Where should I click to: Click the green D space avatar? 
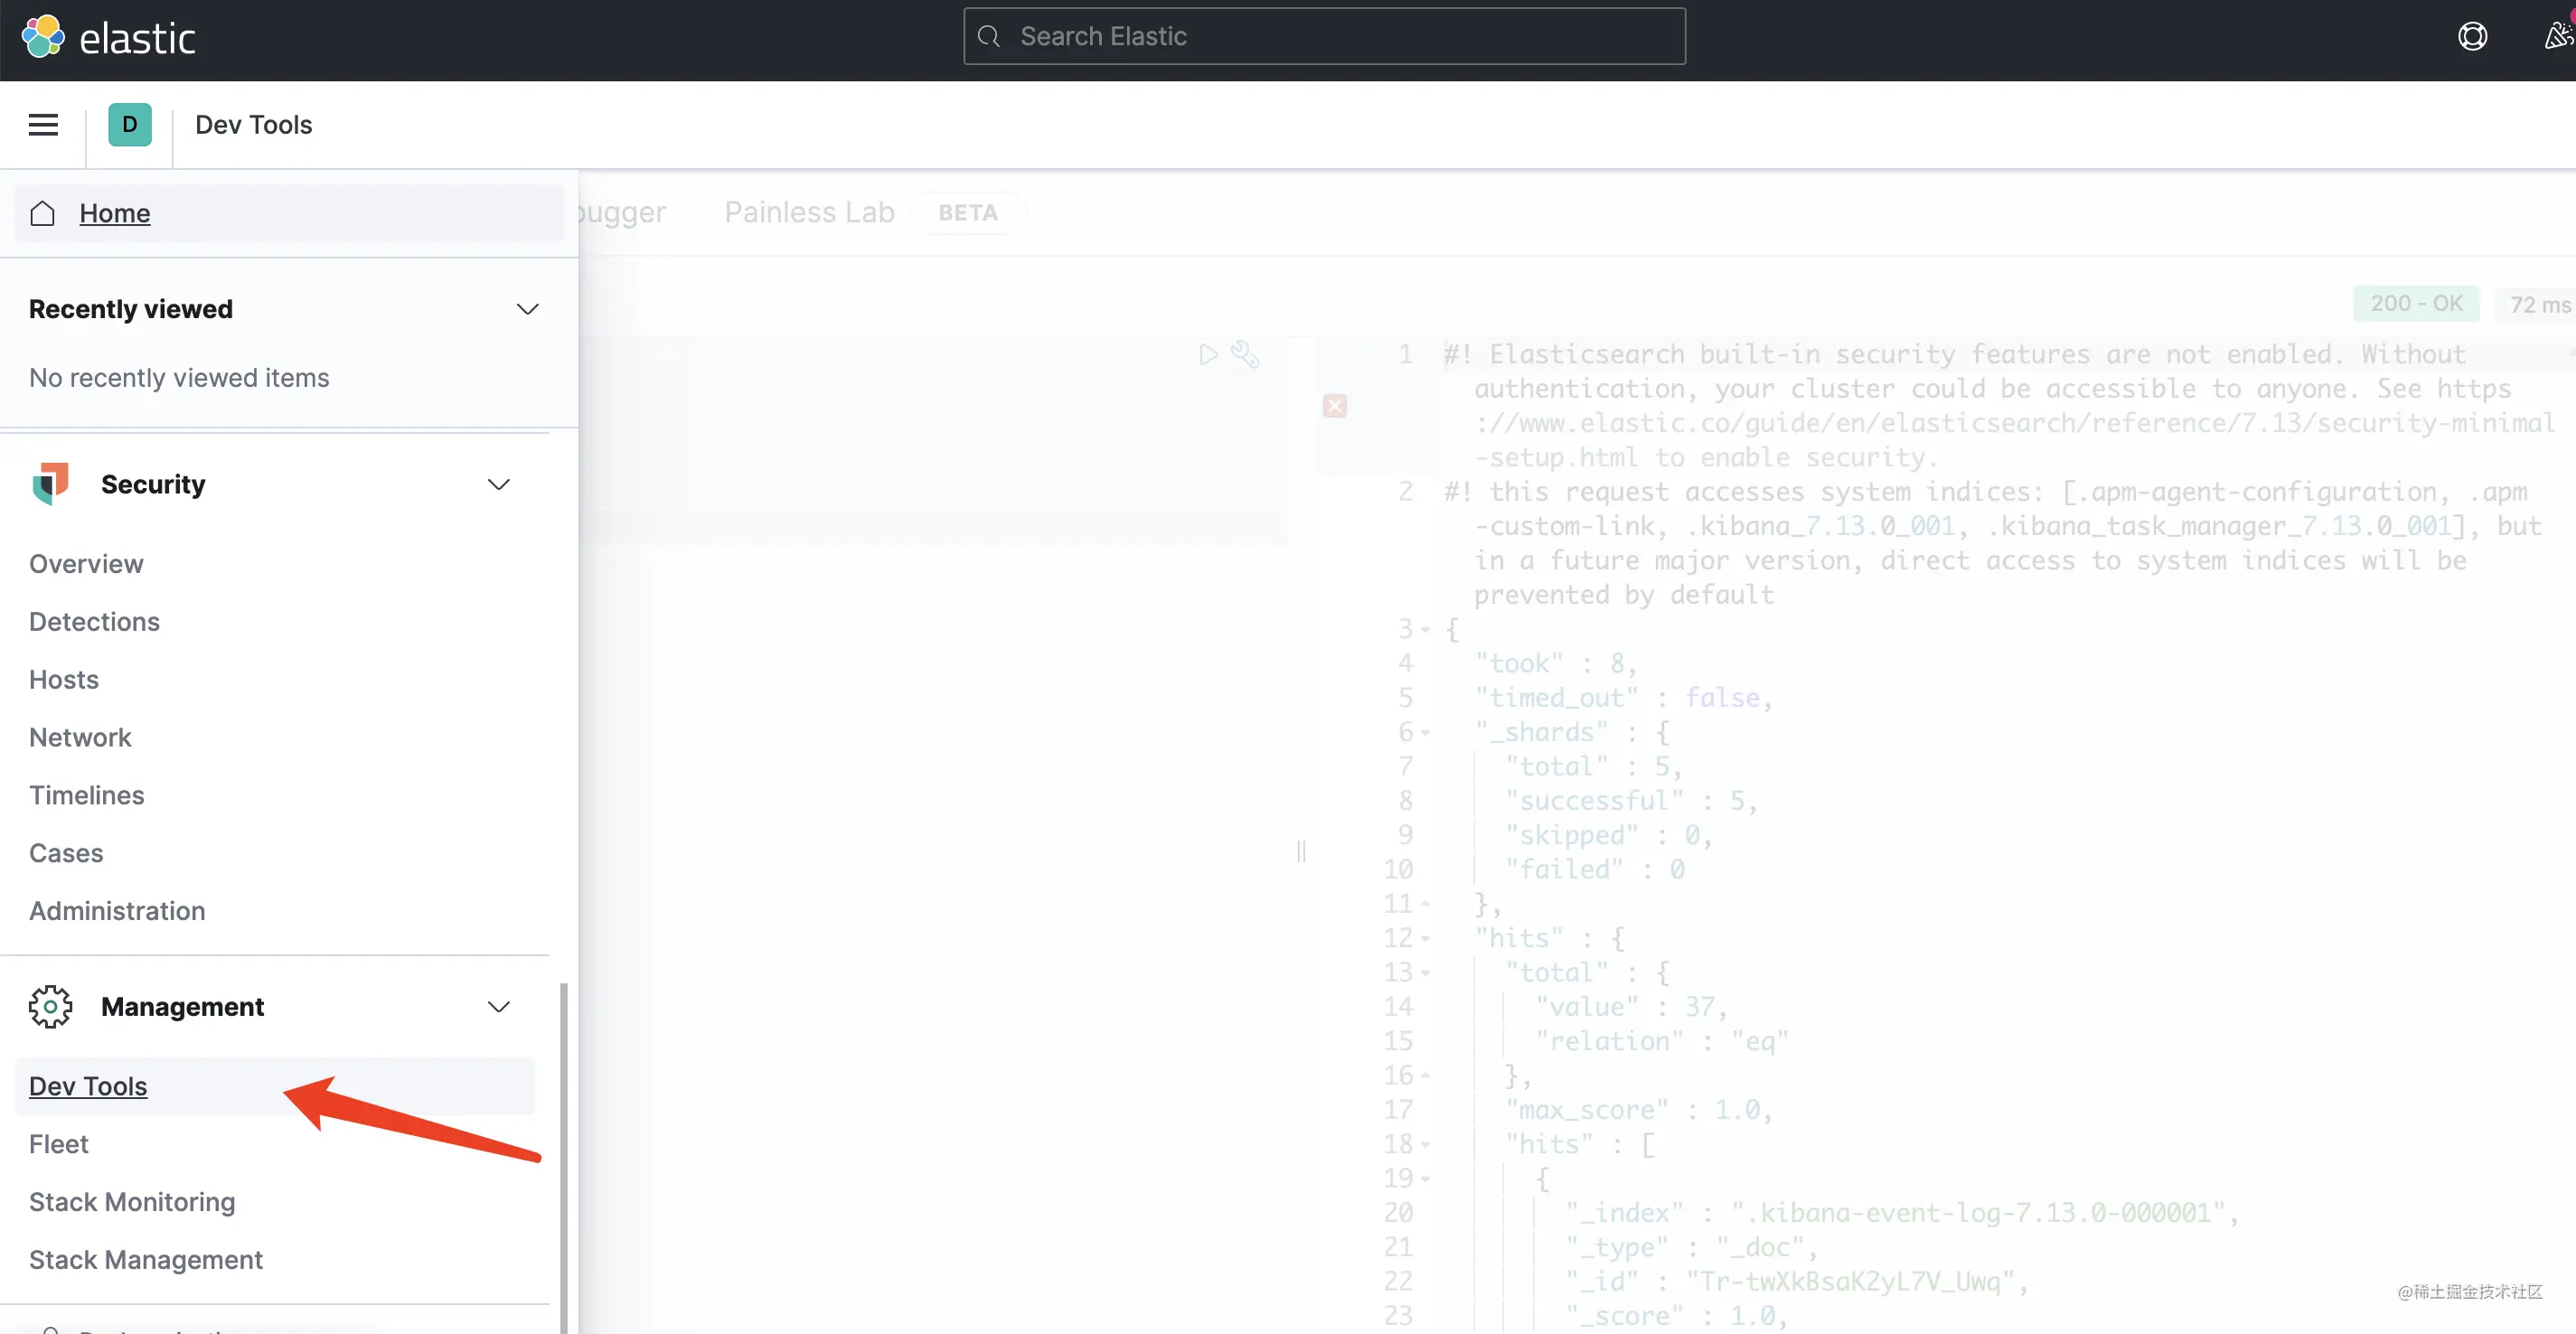[x=129, y=125]
